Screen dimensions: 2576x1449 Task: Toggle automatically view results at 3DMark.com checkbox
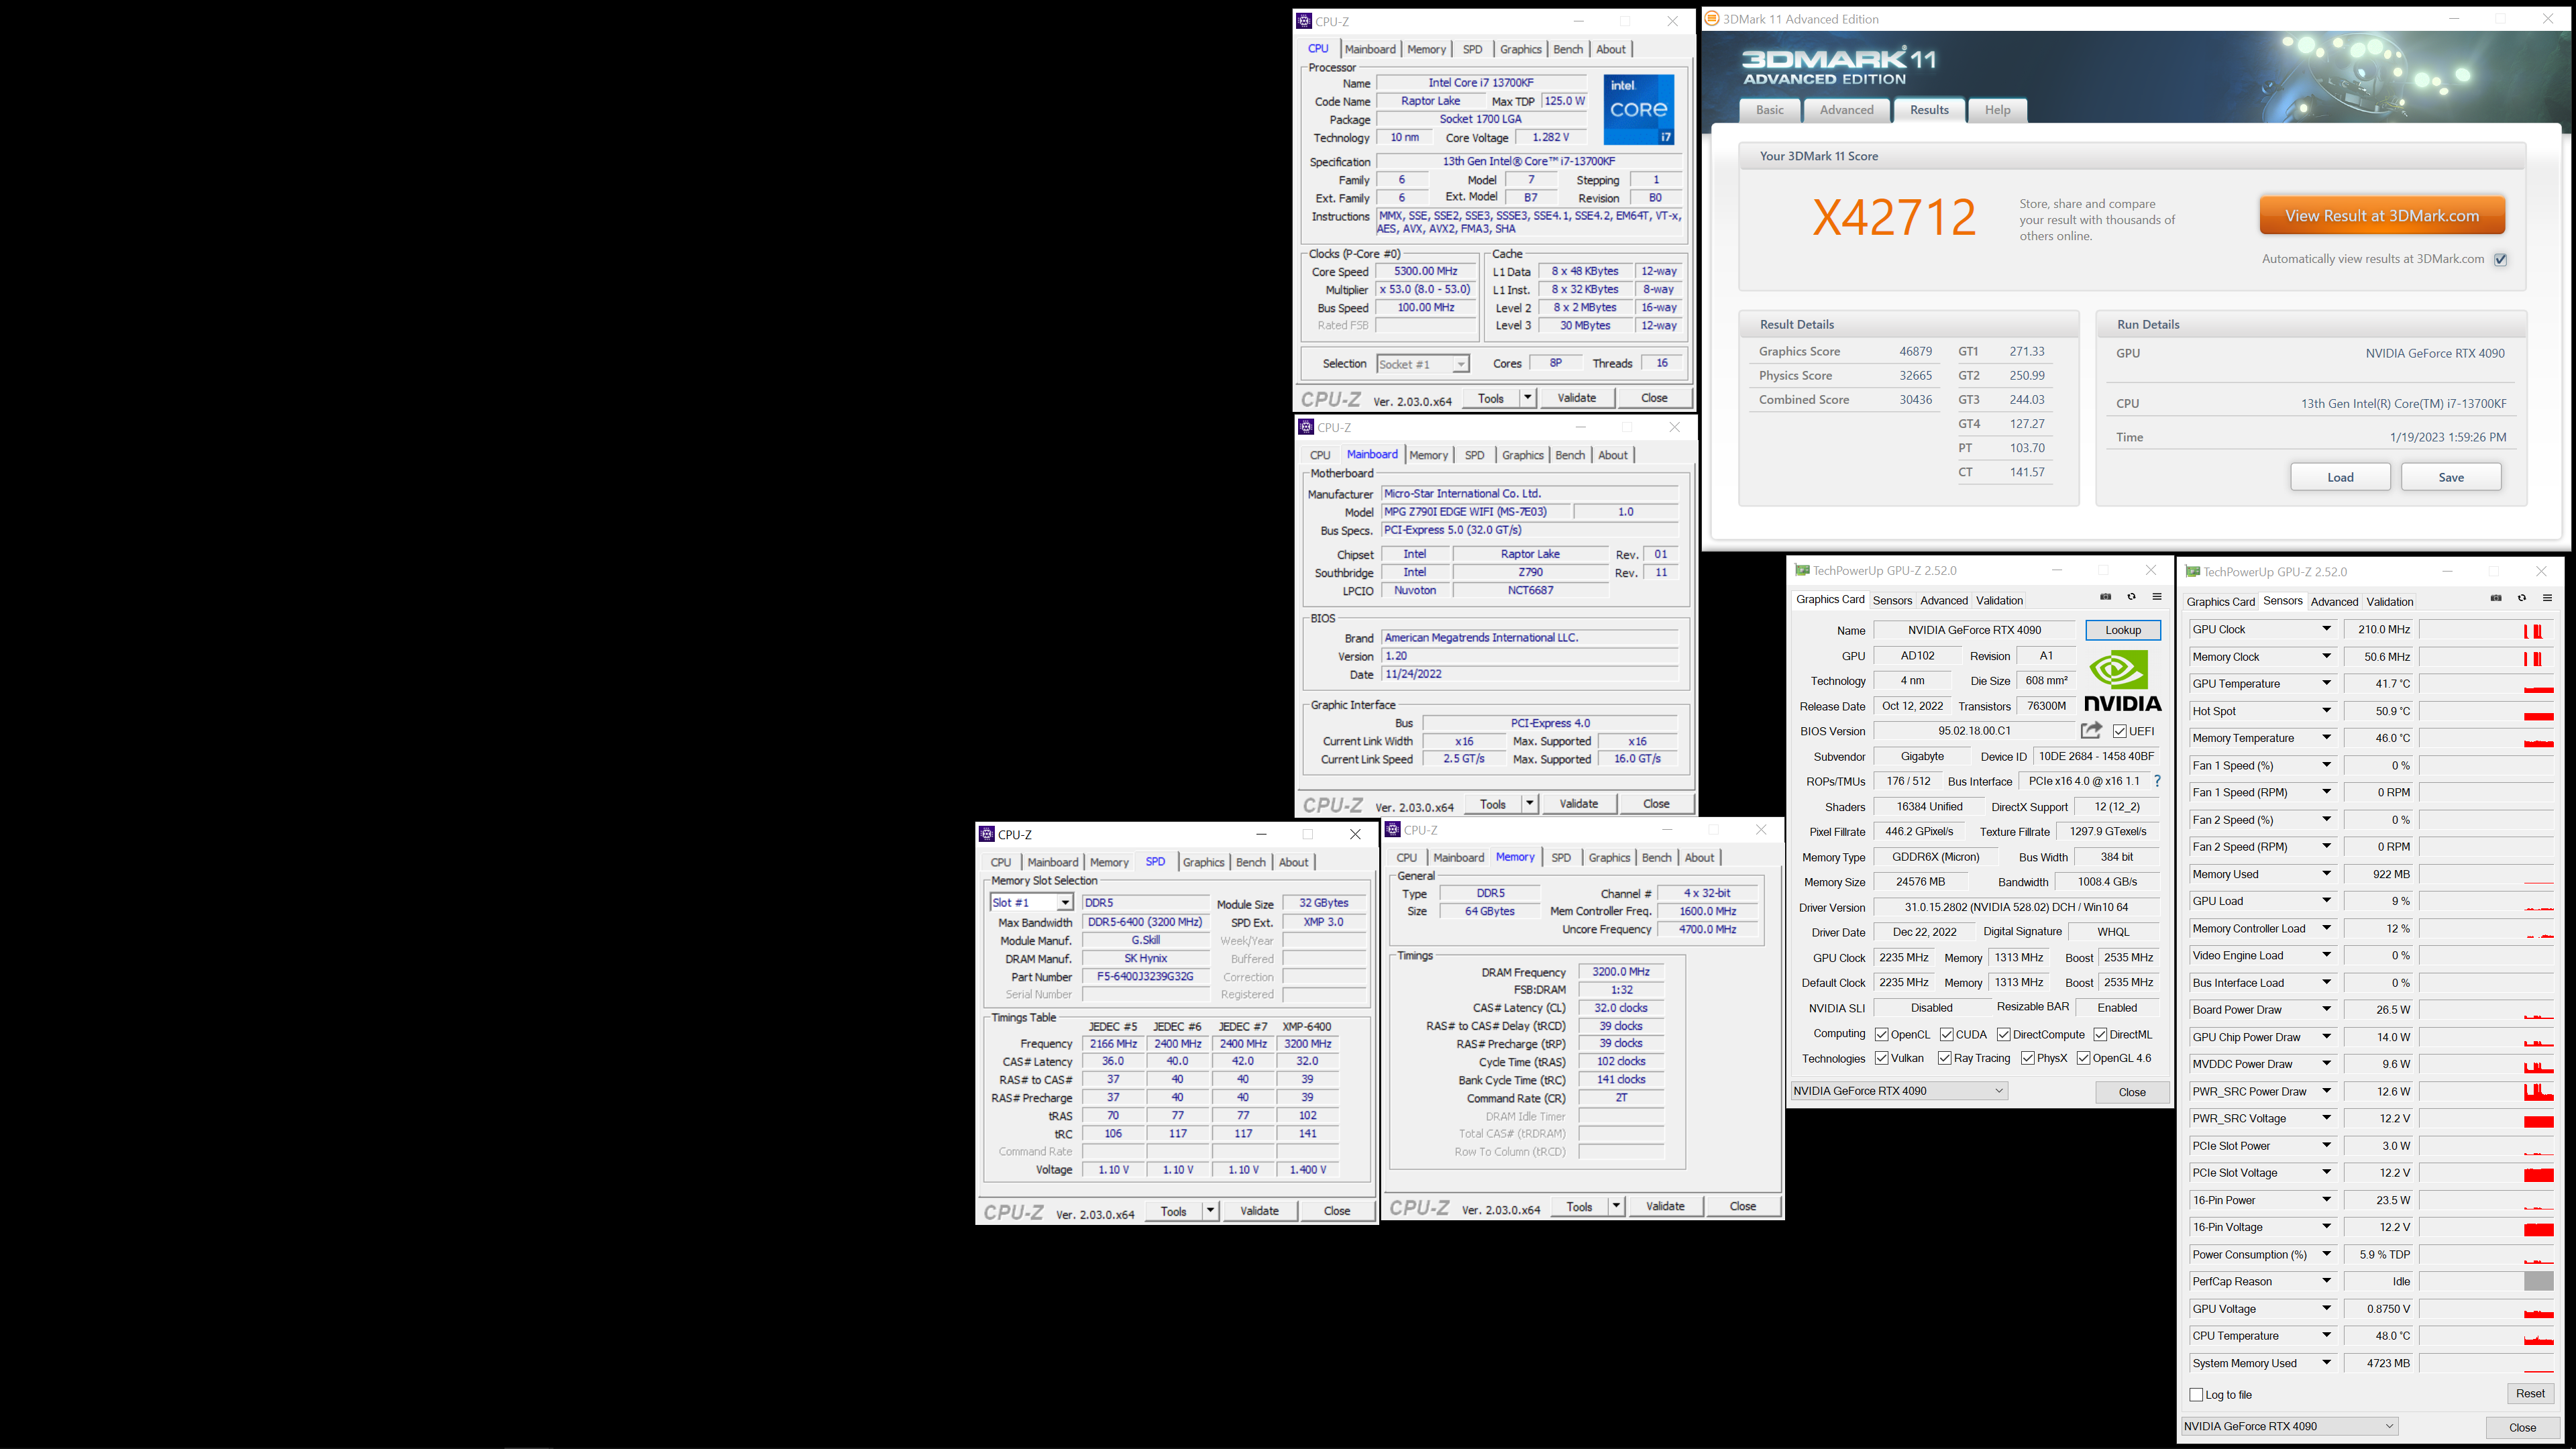point(2501,259)
